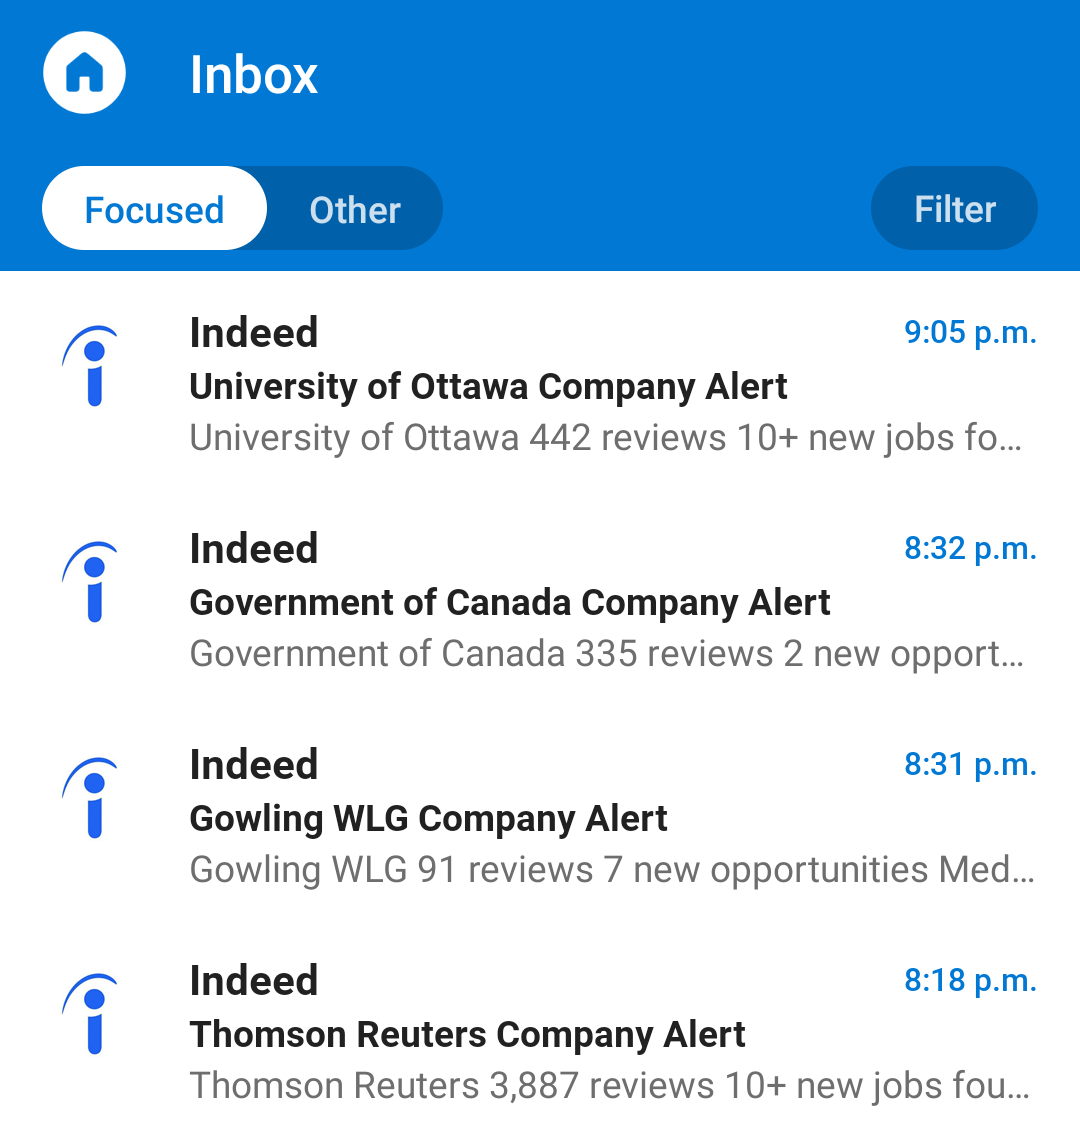Viewport: 1080px width, 1136px height.
Task: Tap the 9:05 p.m. timestamp
Action: coord(969,333)
